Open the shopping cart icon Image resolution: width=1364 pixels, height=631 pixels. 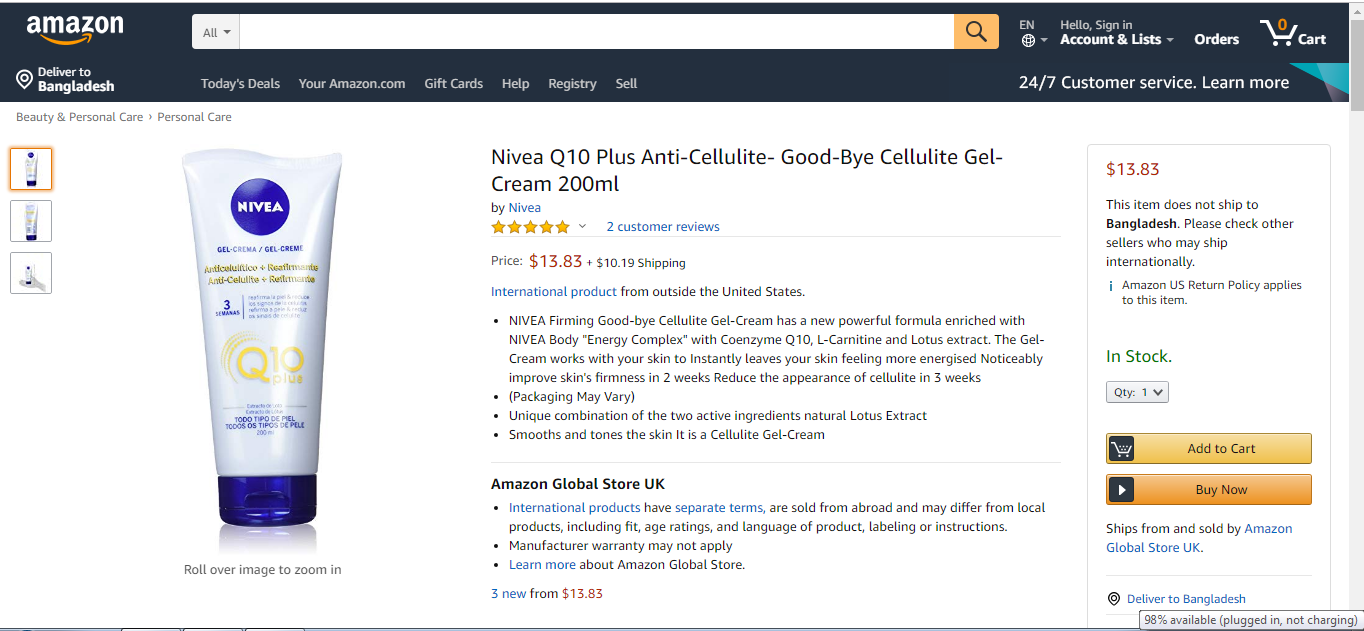point(1278,33)
